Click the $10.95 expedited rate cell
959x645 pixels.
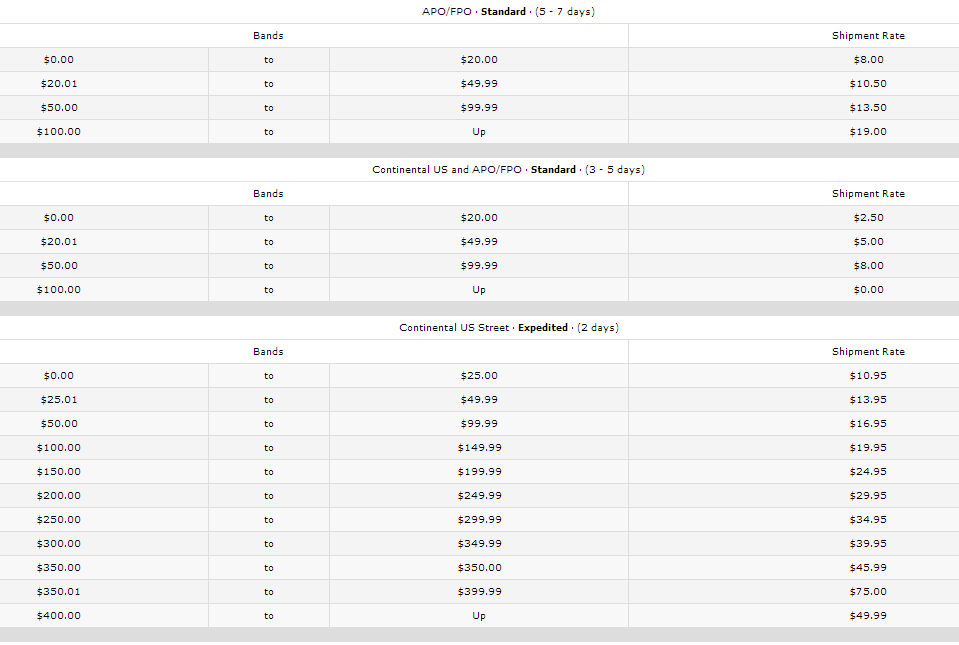867,376
